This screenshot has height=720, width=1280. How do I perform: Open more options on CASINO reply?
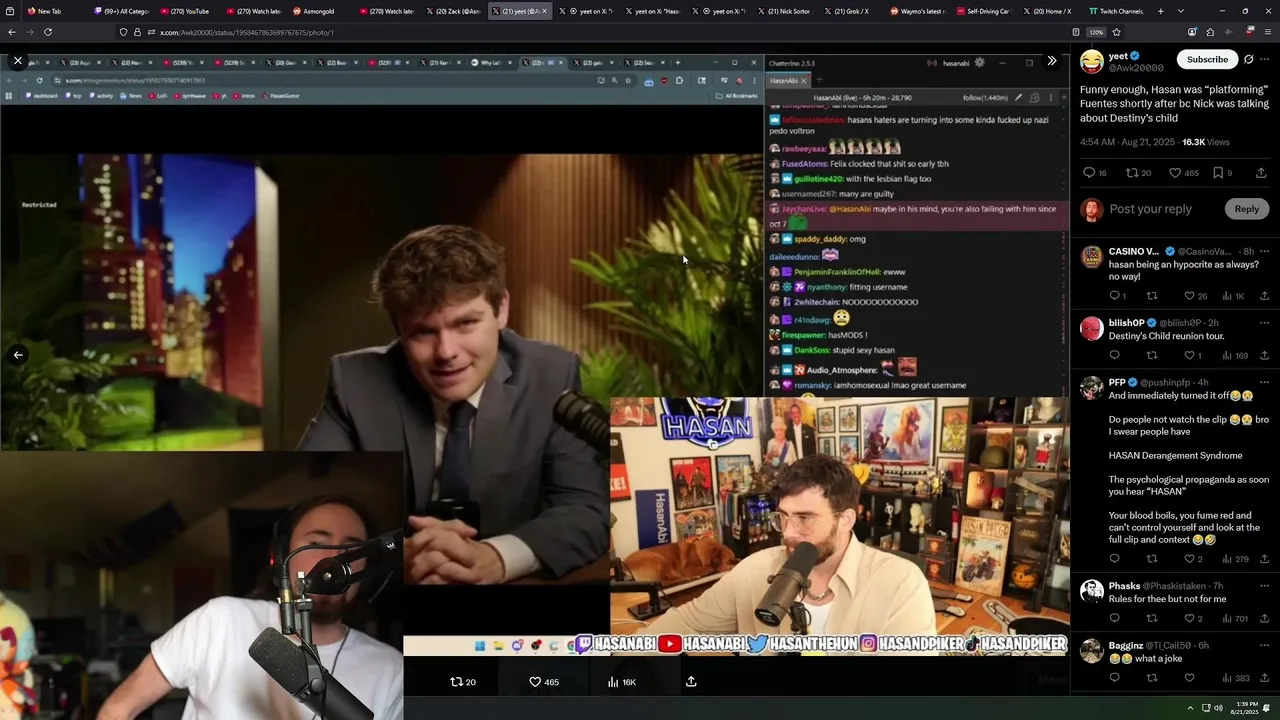click(x=1264, y=251)
